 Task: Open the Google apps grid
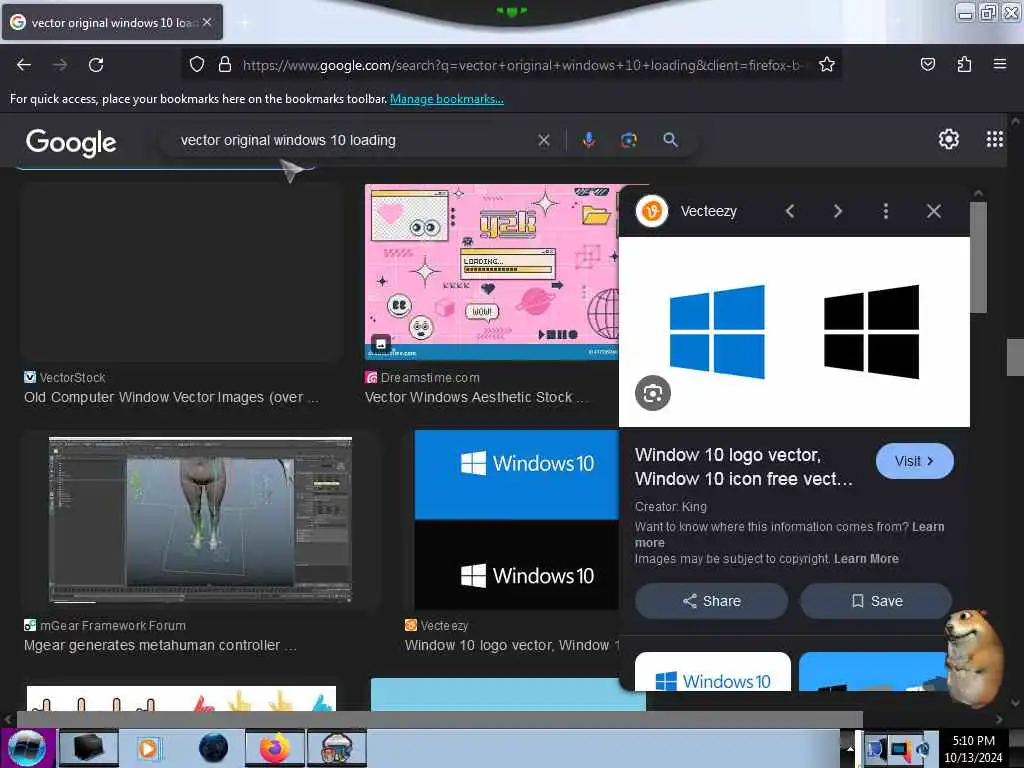(x=994, y=139)
